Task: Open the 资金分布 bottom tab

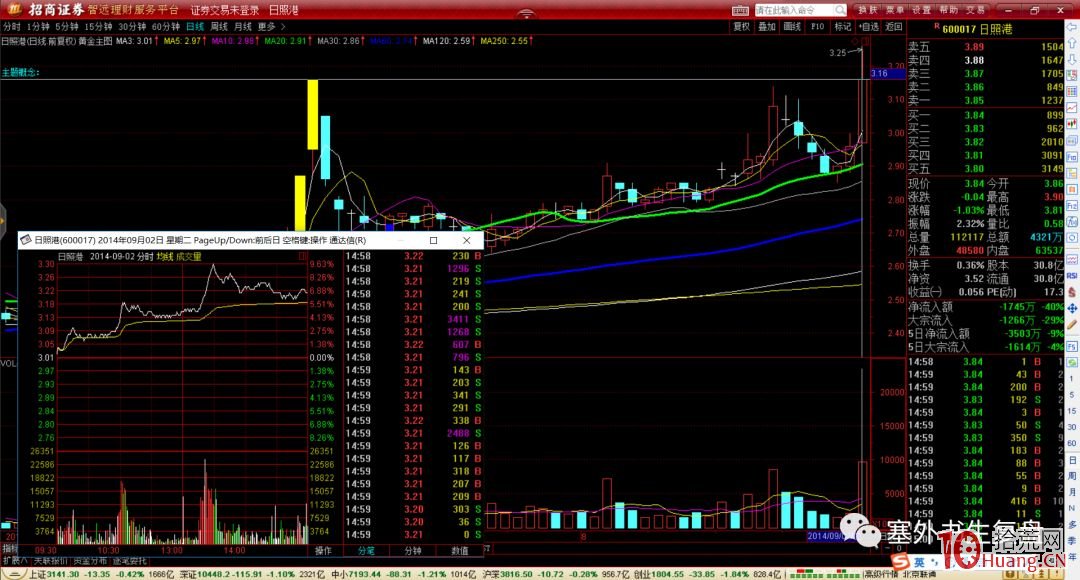Action: pyautogui.click(x=90, y=560)
